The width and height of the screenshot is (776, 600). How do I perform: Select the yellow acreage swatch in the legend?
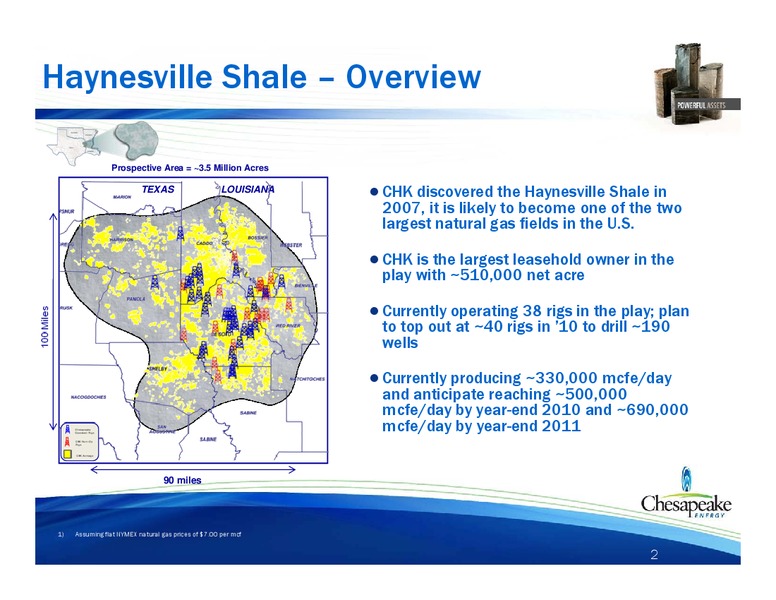68,453
